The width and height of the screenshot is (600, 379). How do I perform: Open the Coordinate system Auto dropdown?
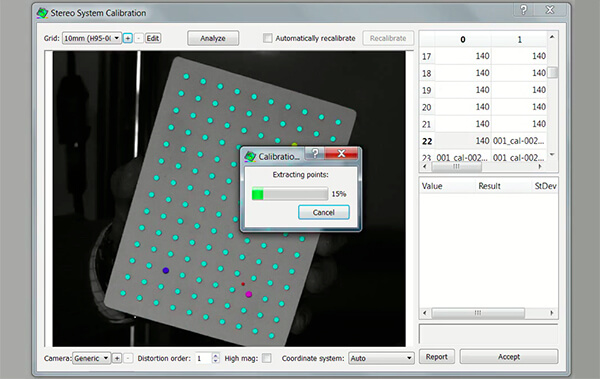[x=381, y=358]
